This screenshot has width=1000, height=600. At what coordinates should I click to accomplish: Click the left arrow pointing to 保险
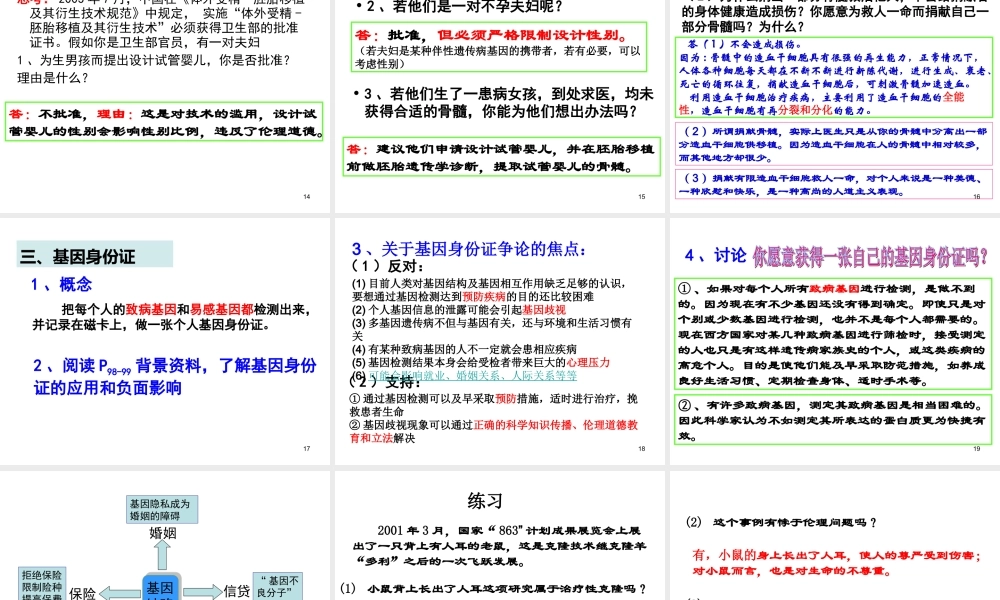(x=120, y=593)
